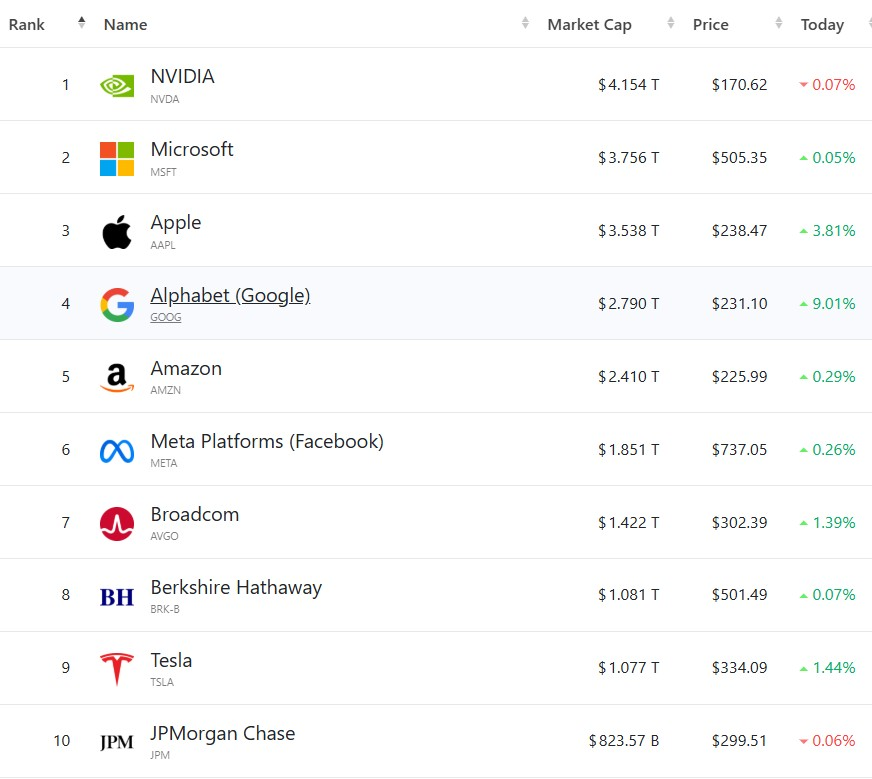Select the $4.154 T market cap value
This screenshot has height=779, width=872.
coord(628,85)
